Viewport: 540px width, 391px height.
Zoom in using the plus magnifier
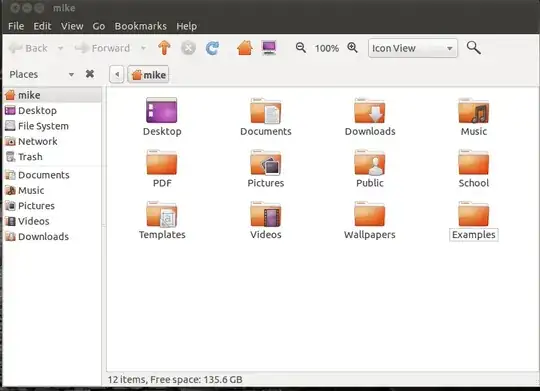tap(352, 48)
